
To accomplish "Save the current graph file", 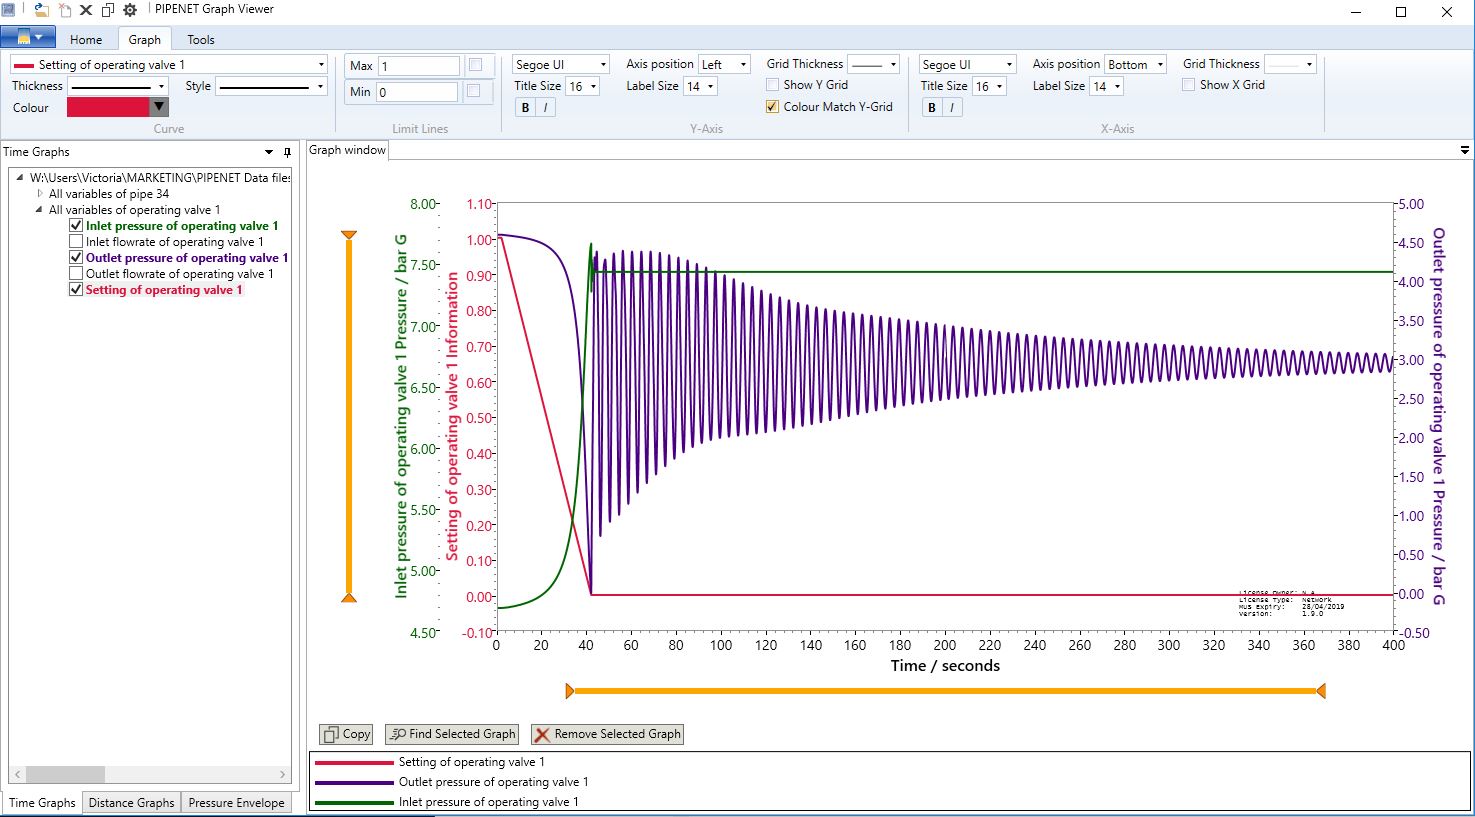I will point(8,9).
